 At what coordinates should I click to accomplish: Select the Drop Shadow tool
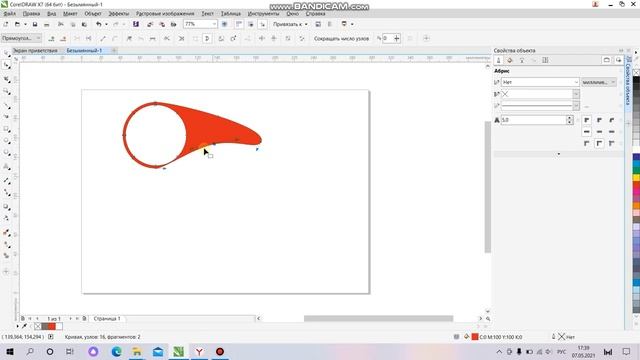7,207
